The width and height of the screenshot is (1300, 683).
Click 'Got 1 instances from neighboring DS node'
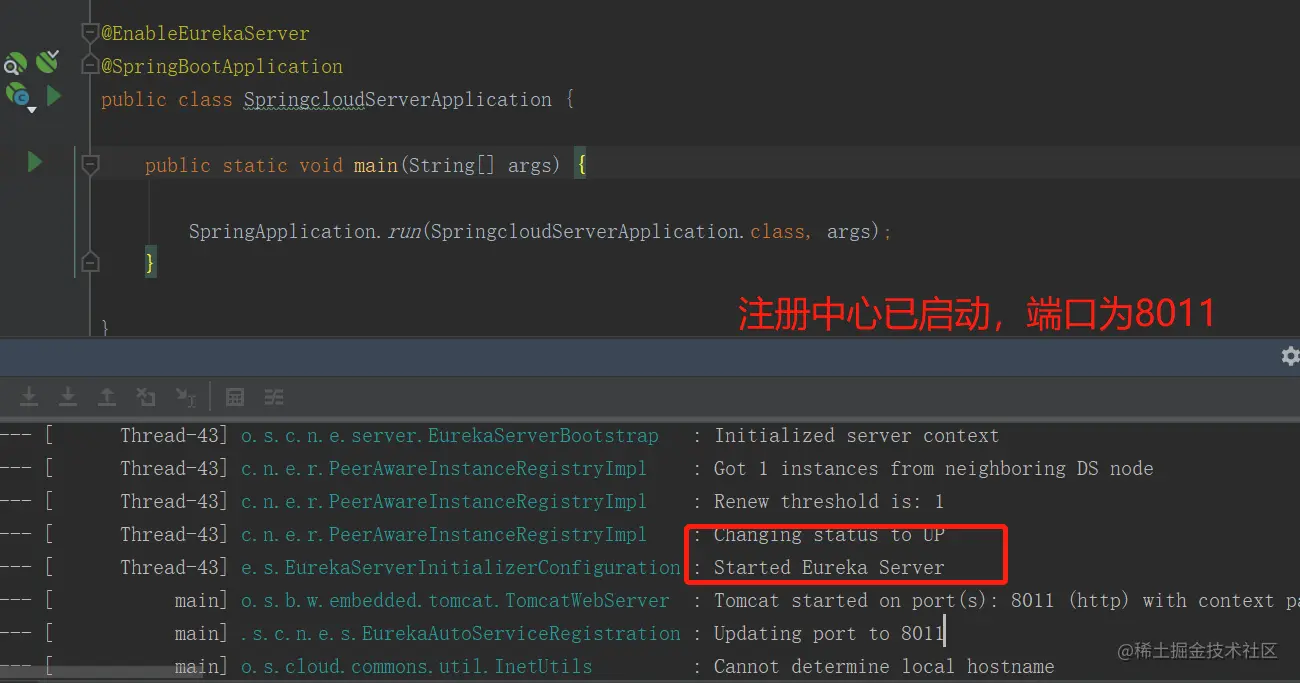(x=933, y=469)
